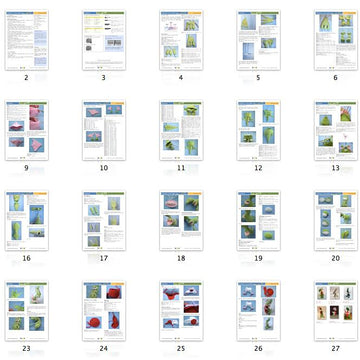360x360 pixels.
Task: Select page 16 thumbnail
Action: pos(27,221)
